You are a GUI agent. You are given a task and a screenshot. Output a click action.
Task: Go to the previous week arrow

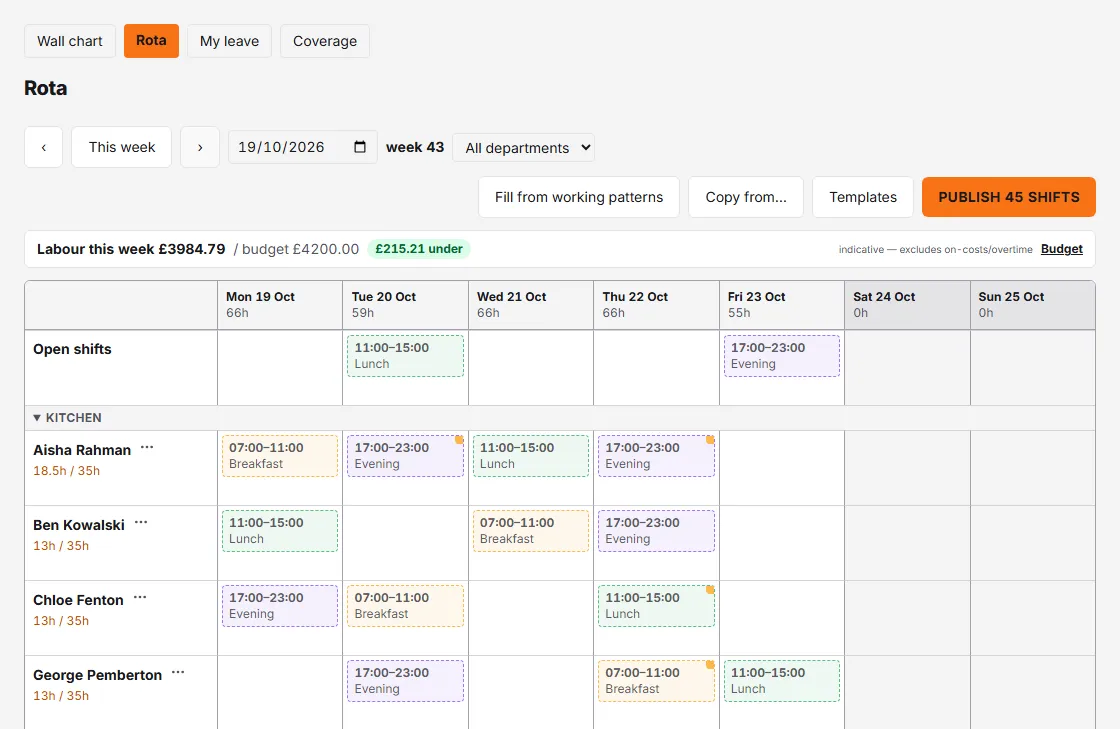(x=44, y=147)
